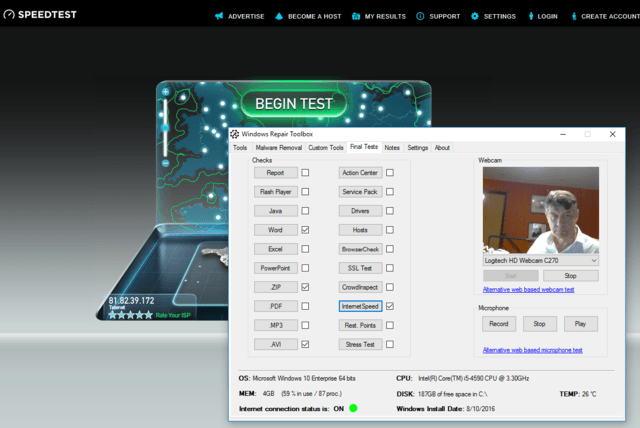Open the Custom Tools tab
This screenshot has width=640, height=428.
tap(326, 148)
